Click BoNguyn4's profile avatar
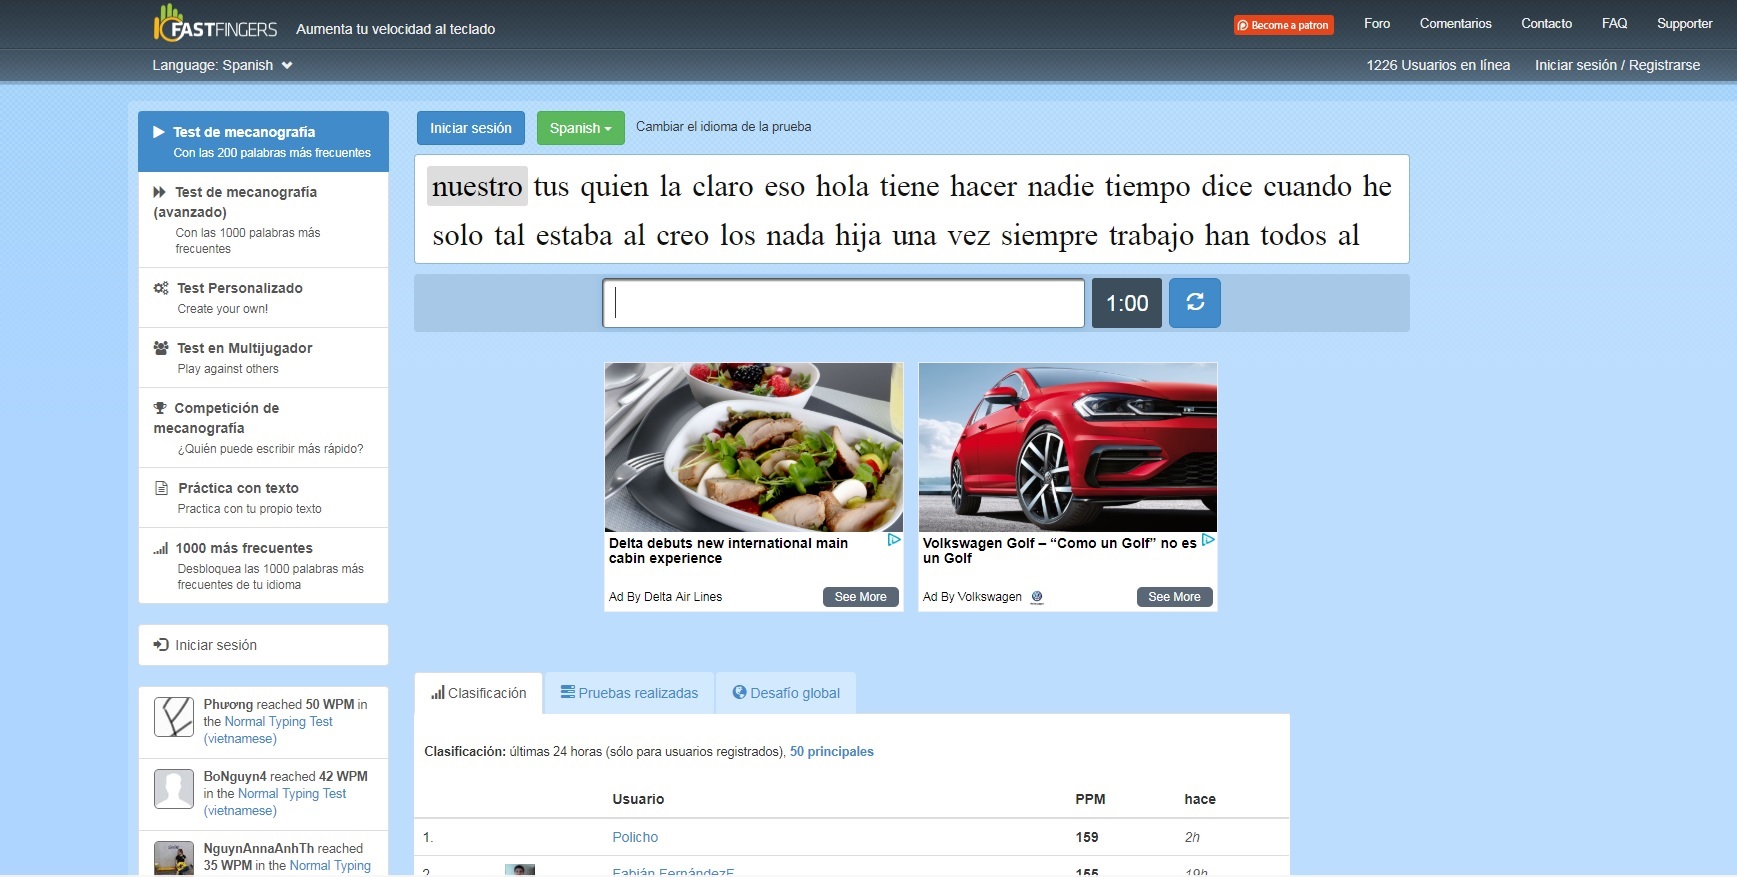The image size is (1737, 877). point(174,789)
